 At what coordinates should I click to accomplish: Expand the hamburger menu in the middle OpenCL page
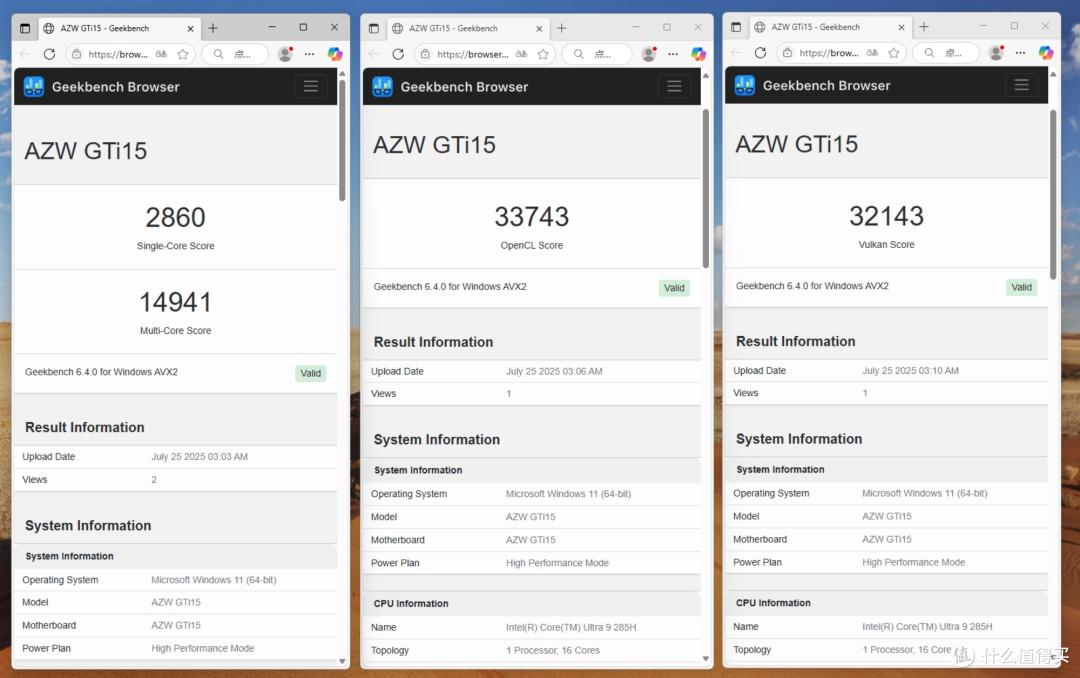click(x=674, y=86)
